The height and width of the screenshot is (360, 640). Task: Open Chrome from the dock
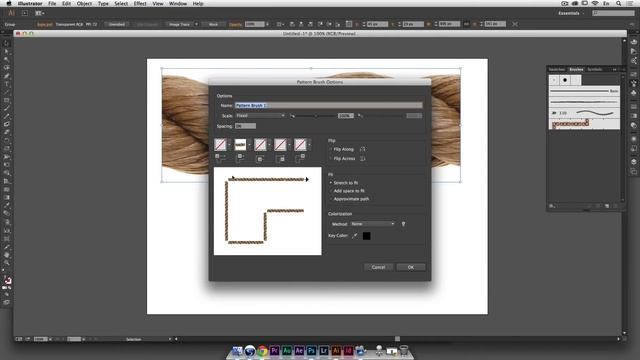262,351
